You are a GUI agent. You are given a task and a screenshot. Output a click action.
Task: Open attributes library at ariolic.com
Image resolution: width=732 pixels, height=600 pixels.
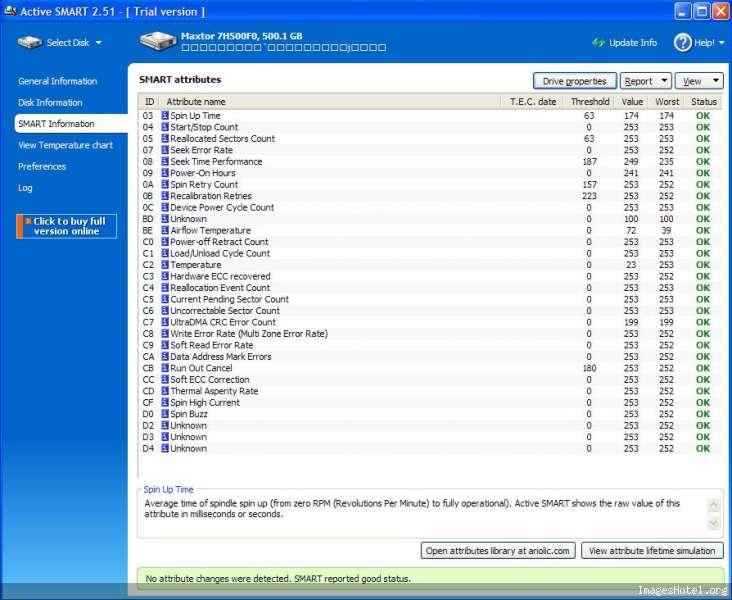[x=498, y=551]
